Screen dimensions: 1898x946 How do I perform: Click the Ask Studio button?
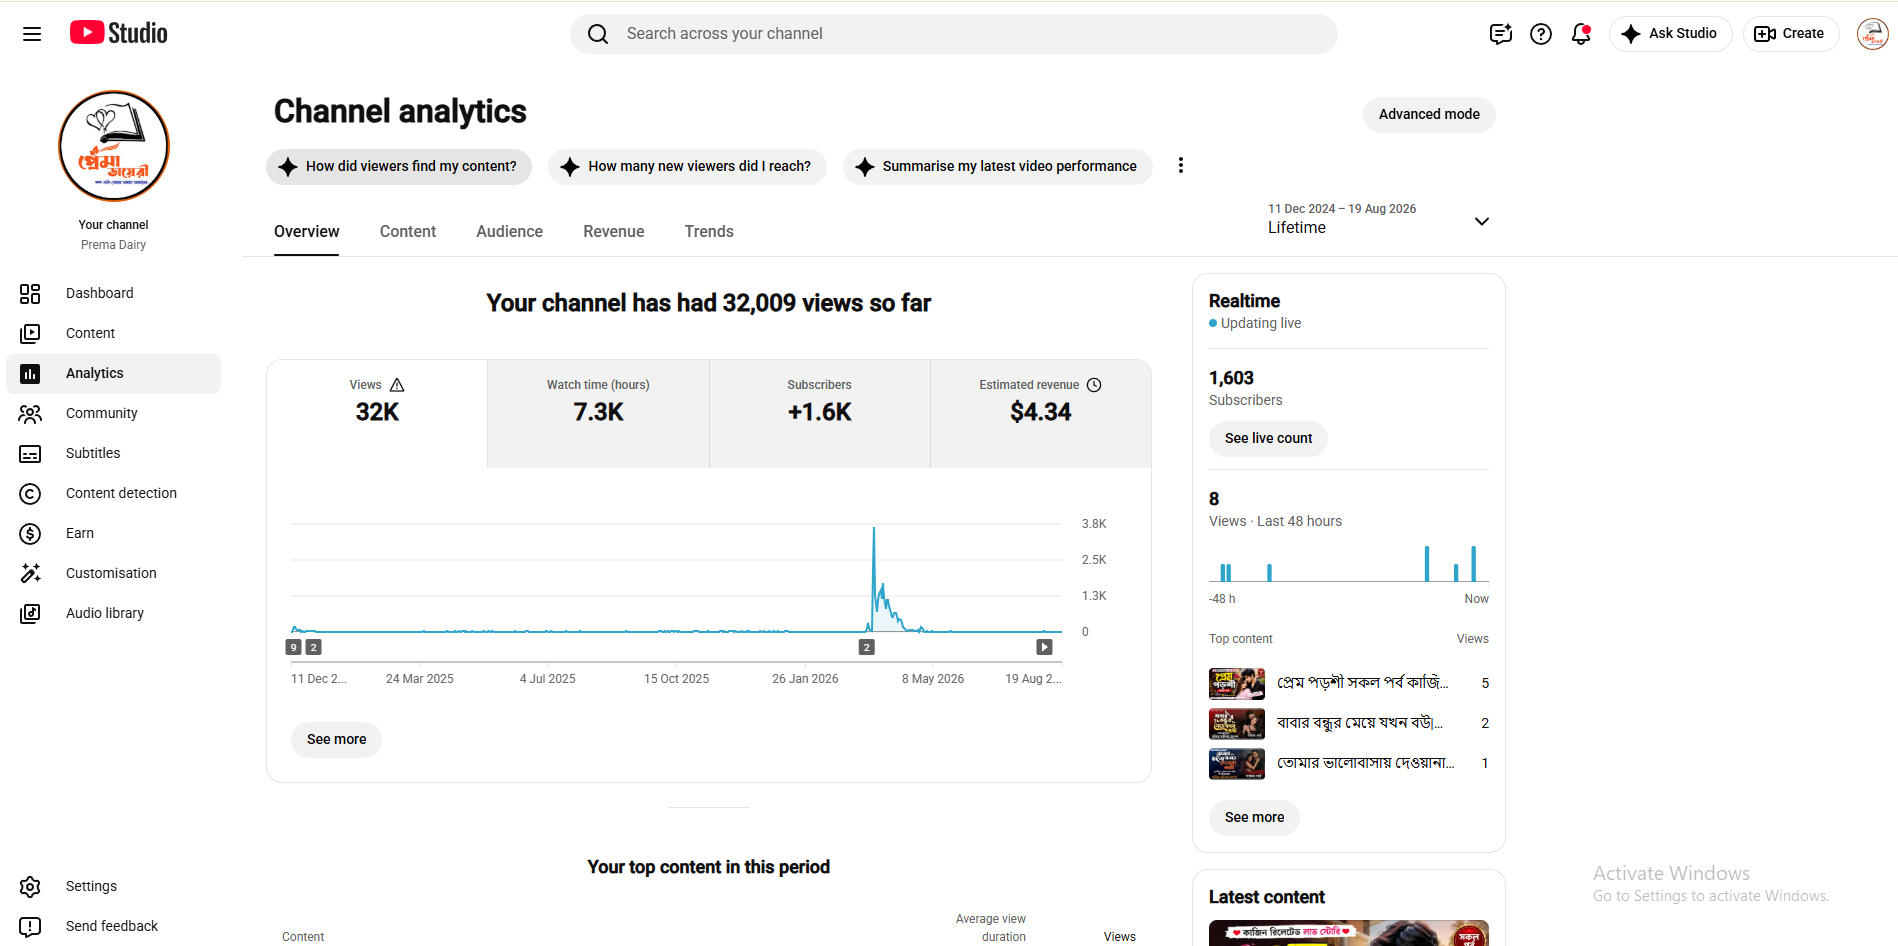point(1670,33)
